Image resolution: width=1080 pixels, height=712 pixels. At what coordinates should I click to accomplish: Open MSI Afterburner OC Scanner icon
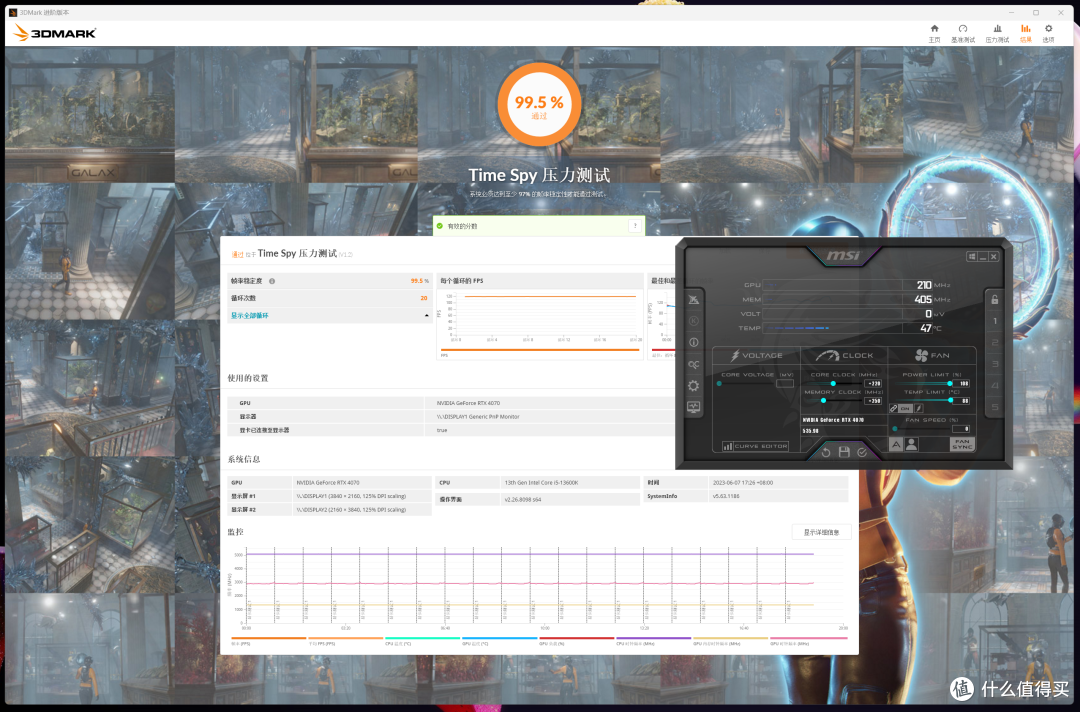point(694,364)
